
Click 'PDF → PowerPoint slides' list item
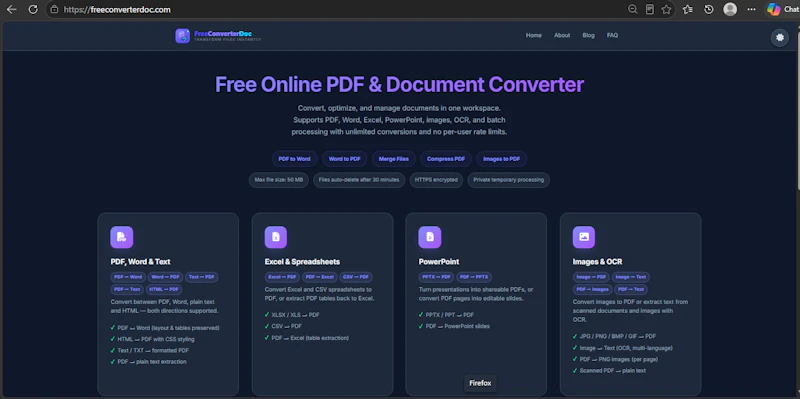(x=454, y=326)
